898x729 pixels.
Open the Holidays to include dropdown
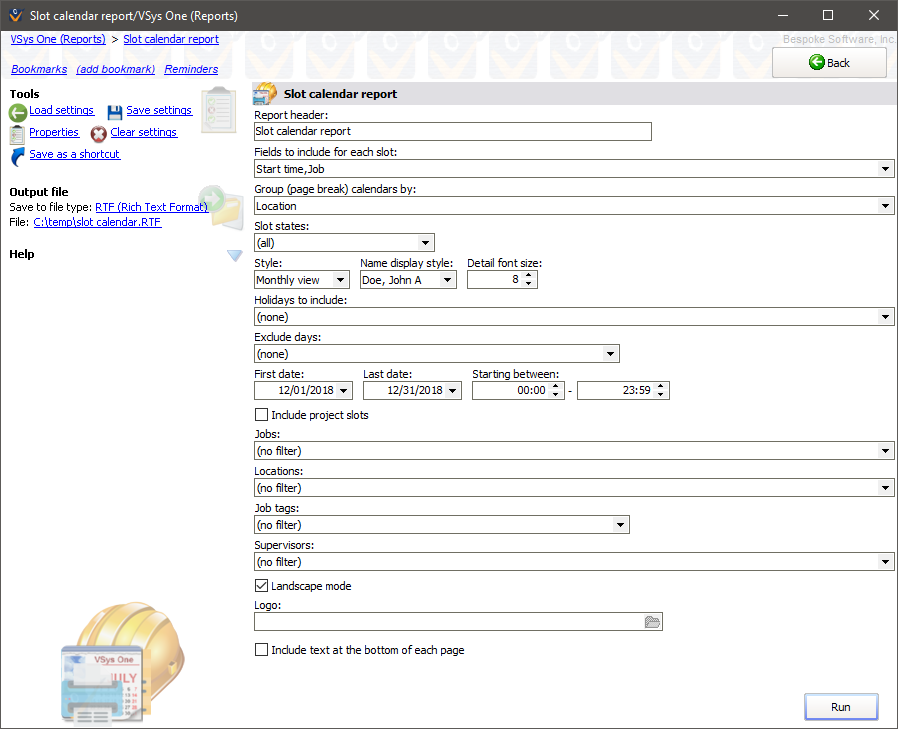(884, 316)
